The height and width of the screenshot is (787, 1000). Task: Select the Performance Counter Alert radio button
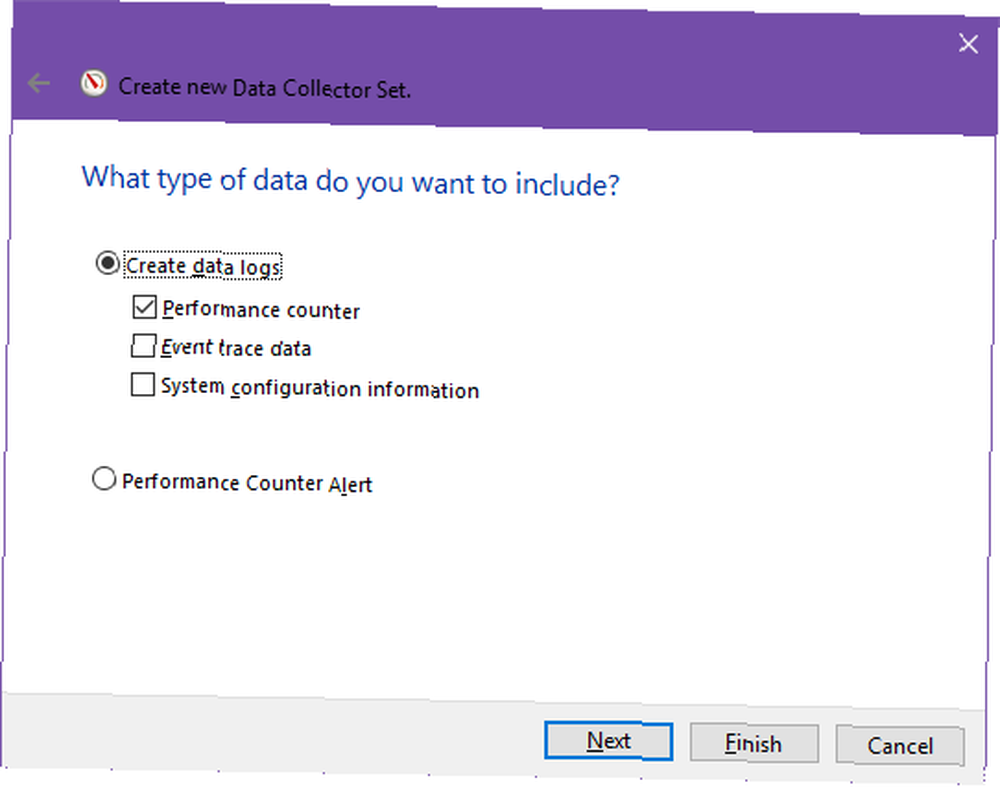coord(103,478)
